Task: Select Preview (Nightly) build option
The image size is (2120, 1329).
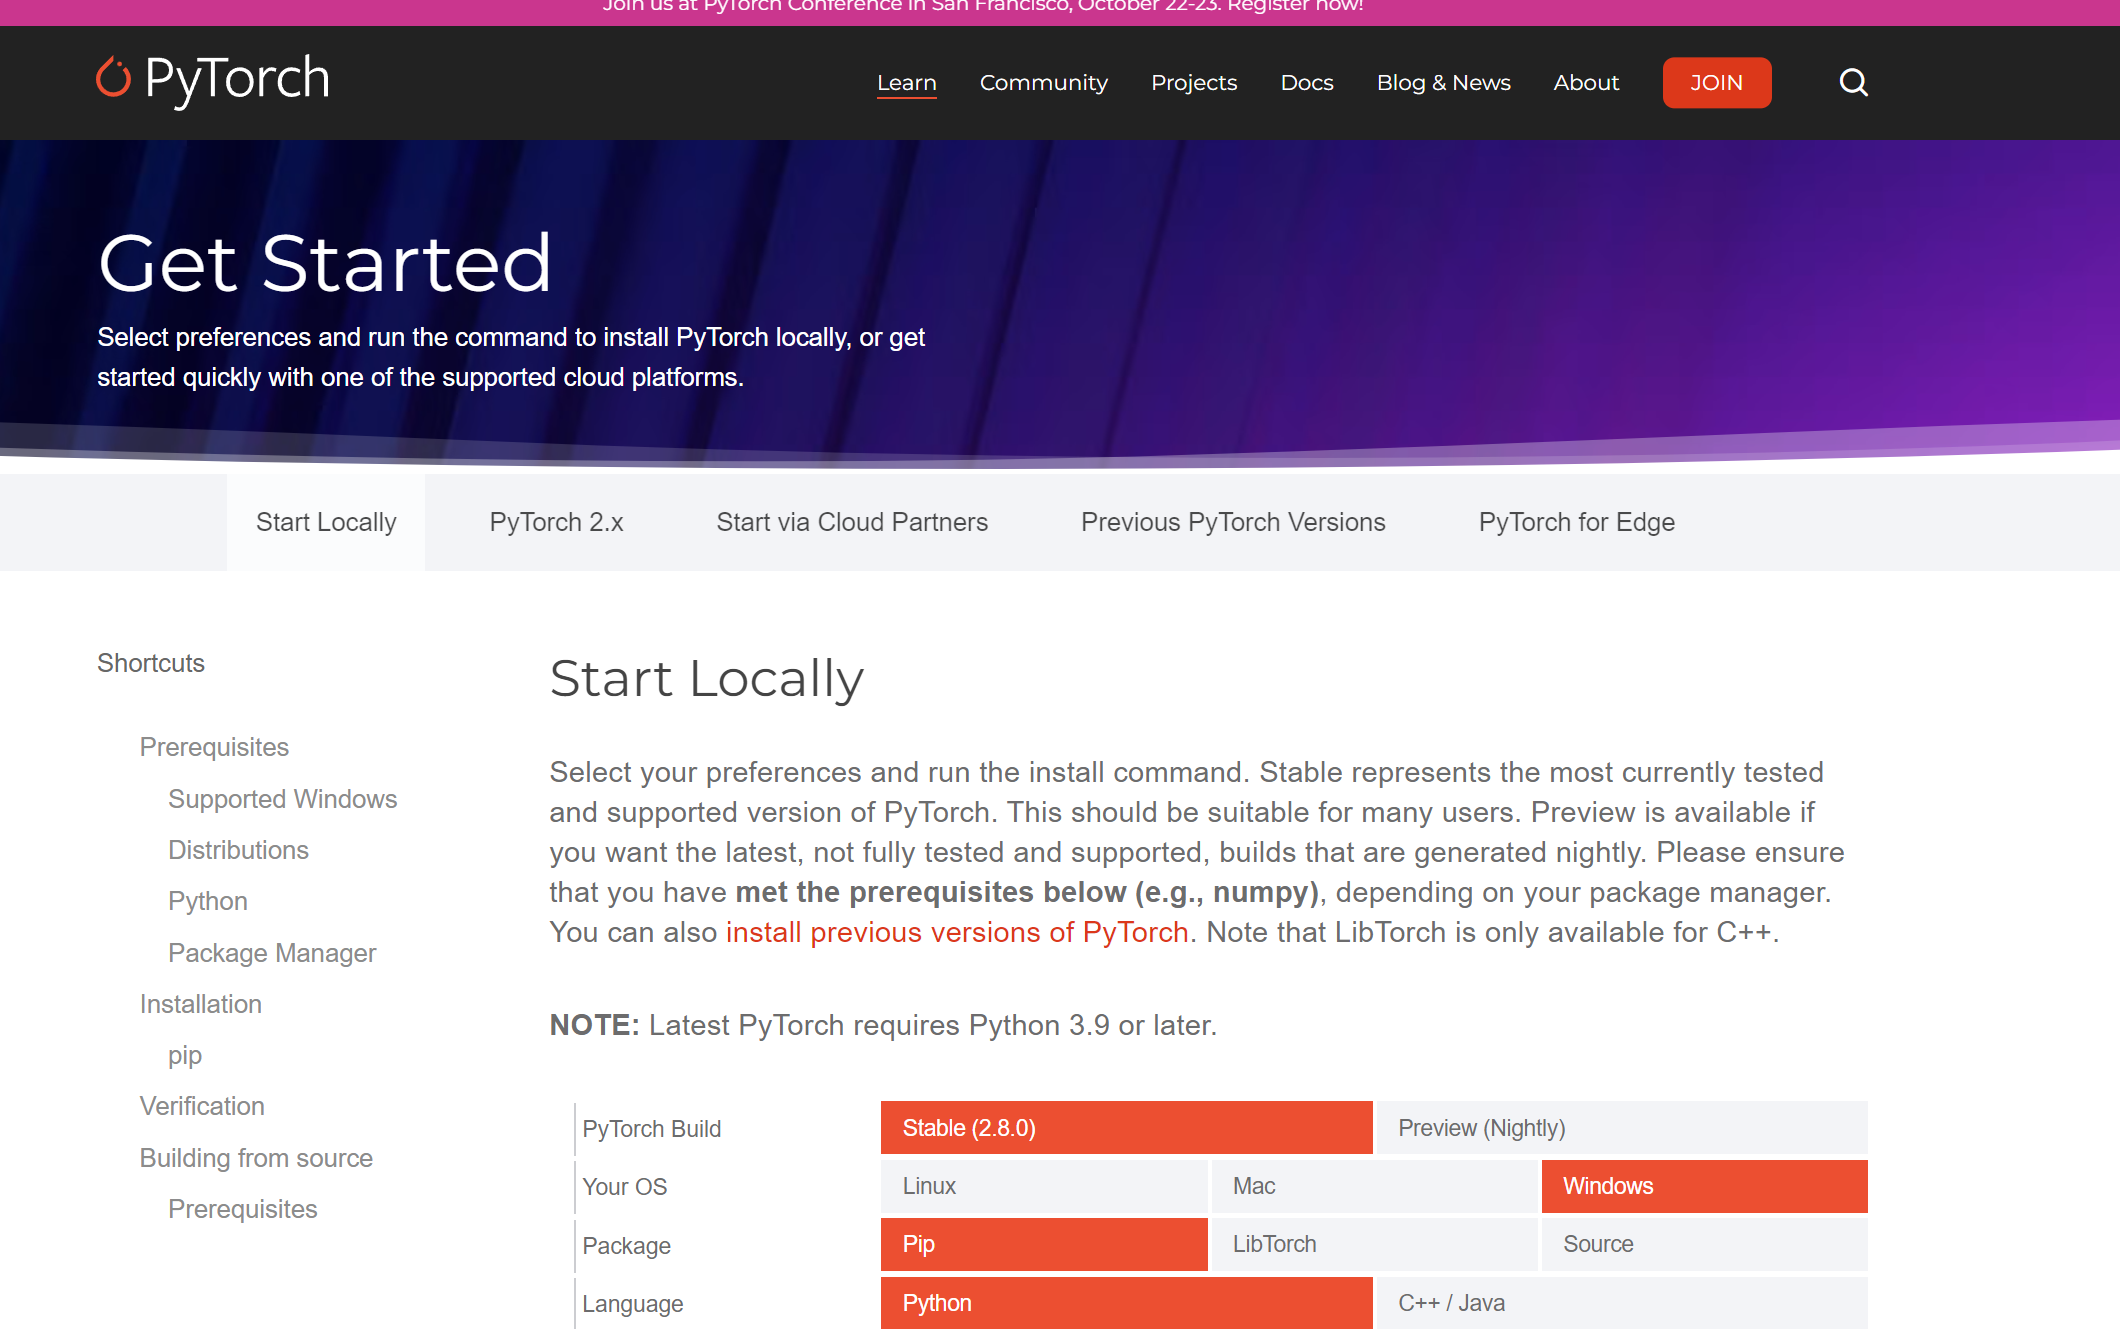Action: [x=1482, y=1128]
